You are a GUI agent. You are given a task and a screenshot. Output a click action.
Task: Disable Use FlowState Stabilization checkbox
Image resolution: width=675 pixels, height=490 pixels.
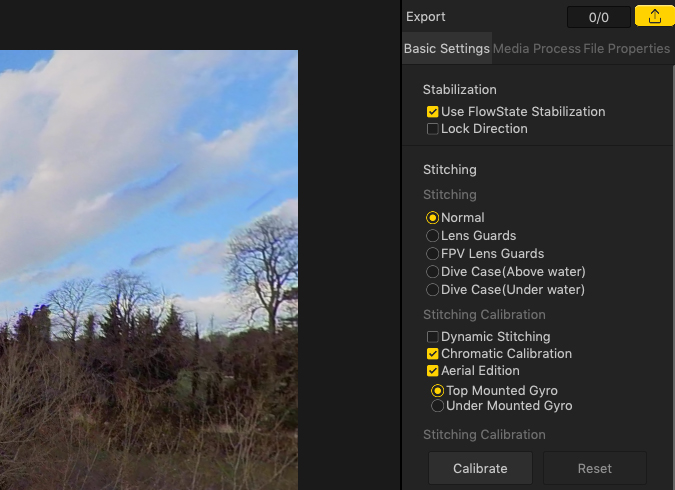tap(432, 112)
